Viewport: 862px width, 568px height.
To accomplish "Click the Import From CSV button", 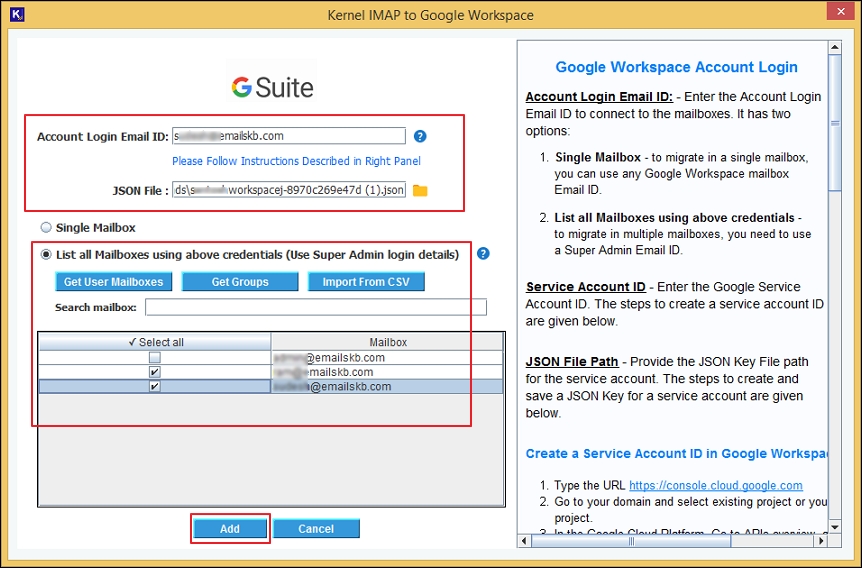I will point(366,282).
